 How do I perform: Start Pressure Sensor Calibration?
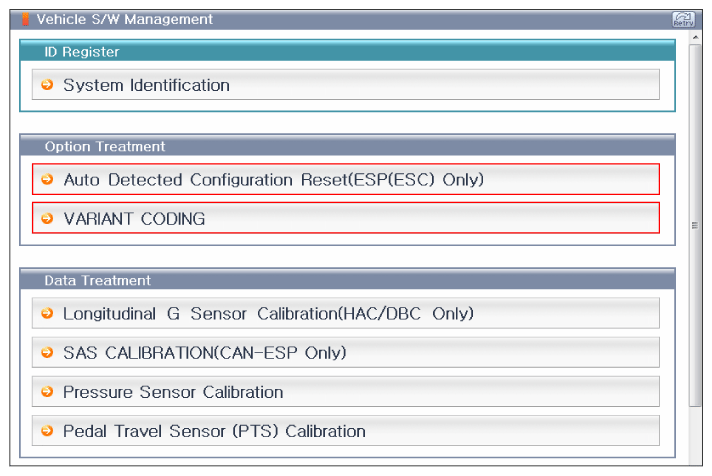pyautogui.click(x=173, y=392)
